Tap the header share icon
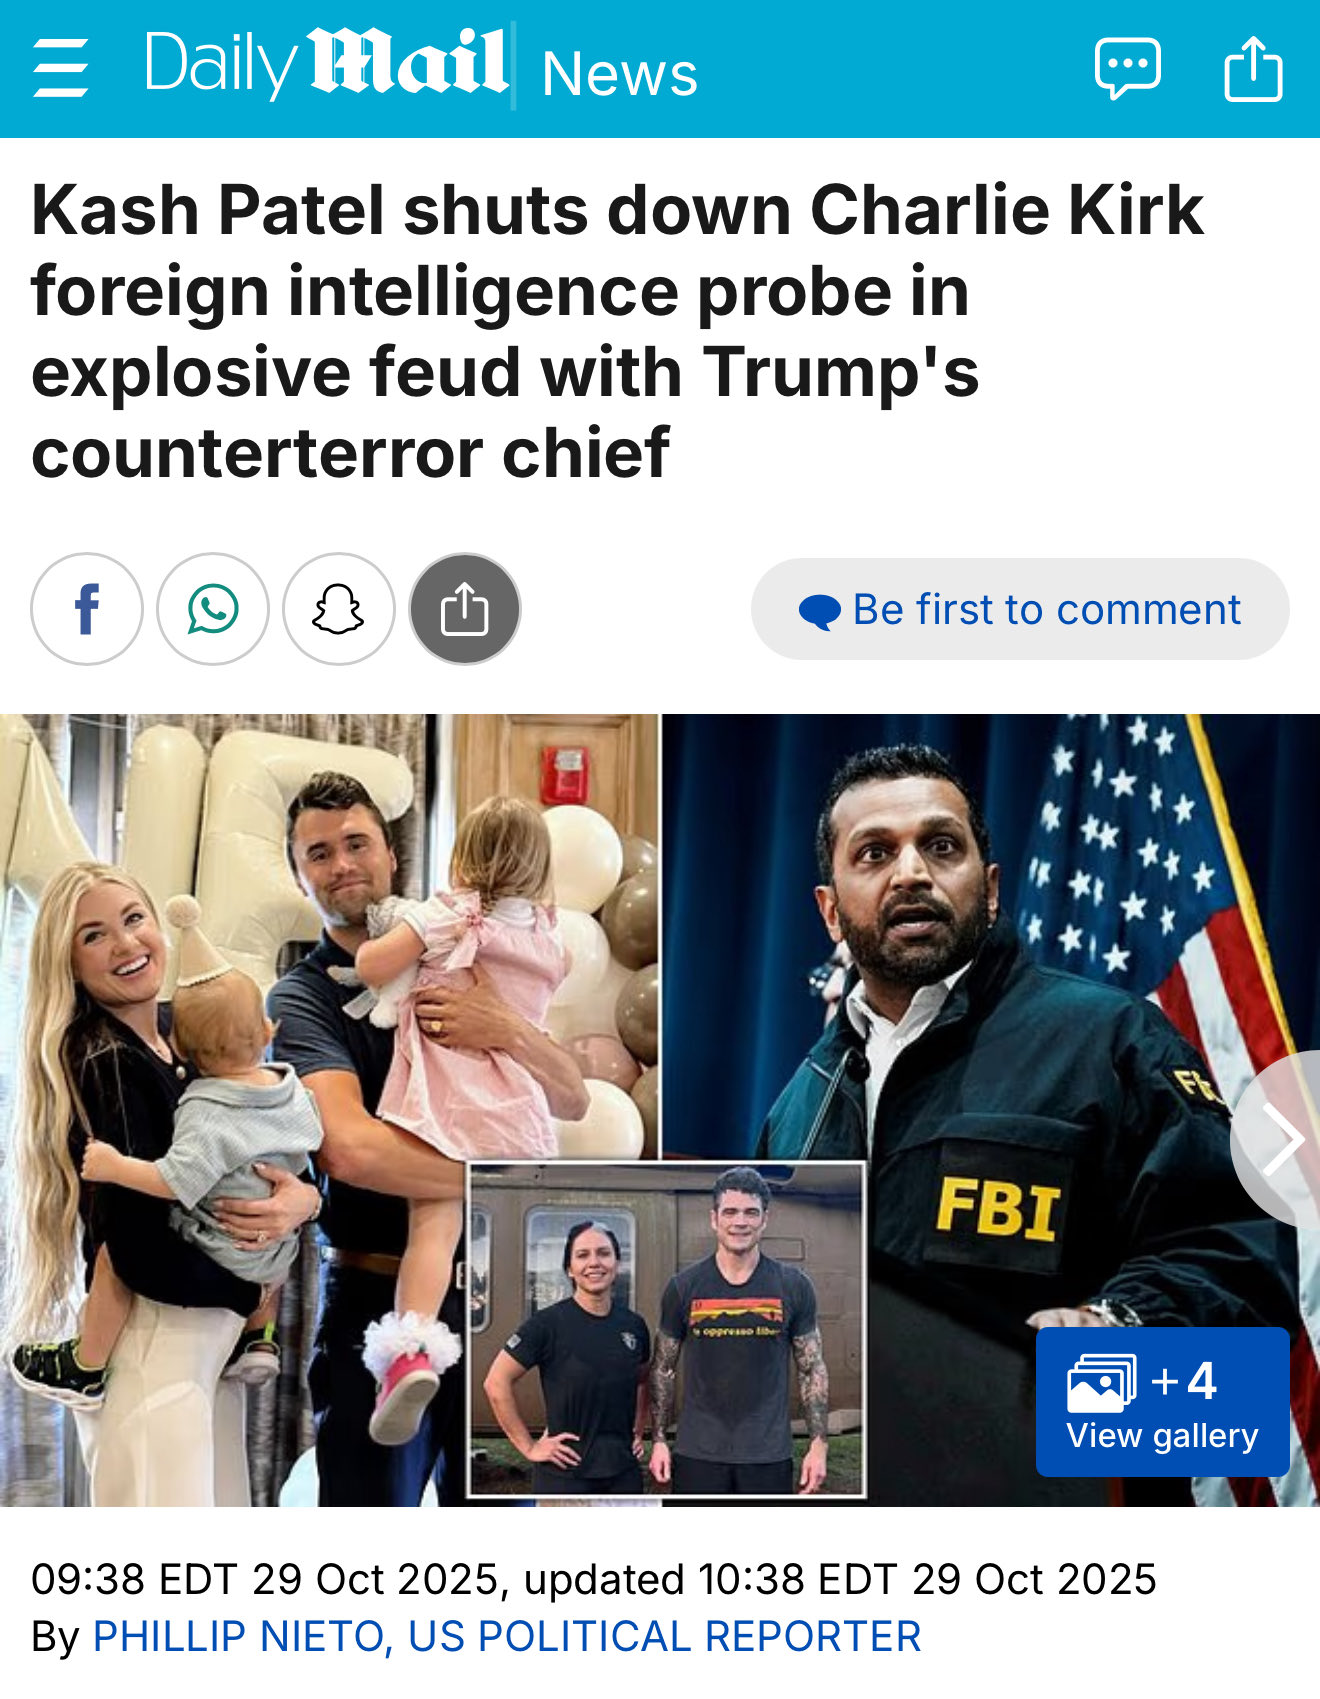Image resolution: width=1320 pixels, height=1699 pixels. (1253, 68)
